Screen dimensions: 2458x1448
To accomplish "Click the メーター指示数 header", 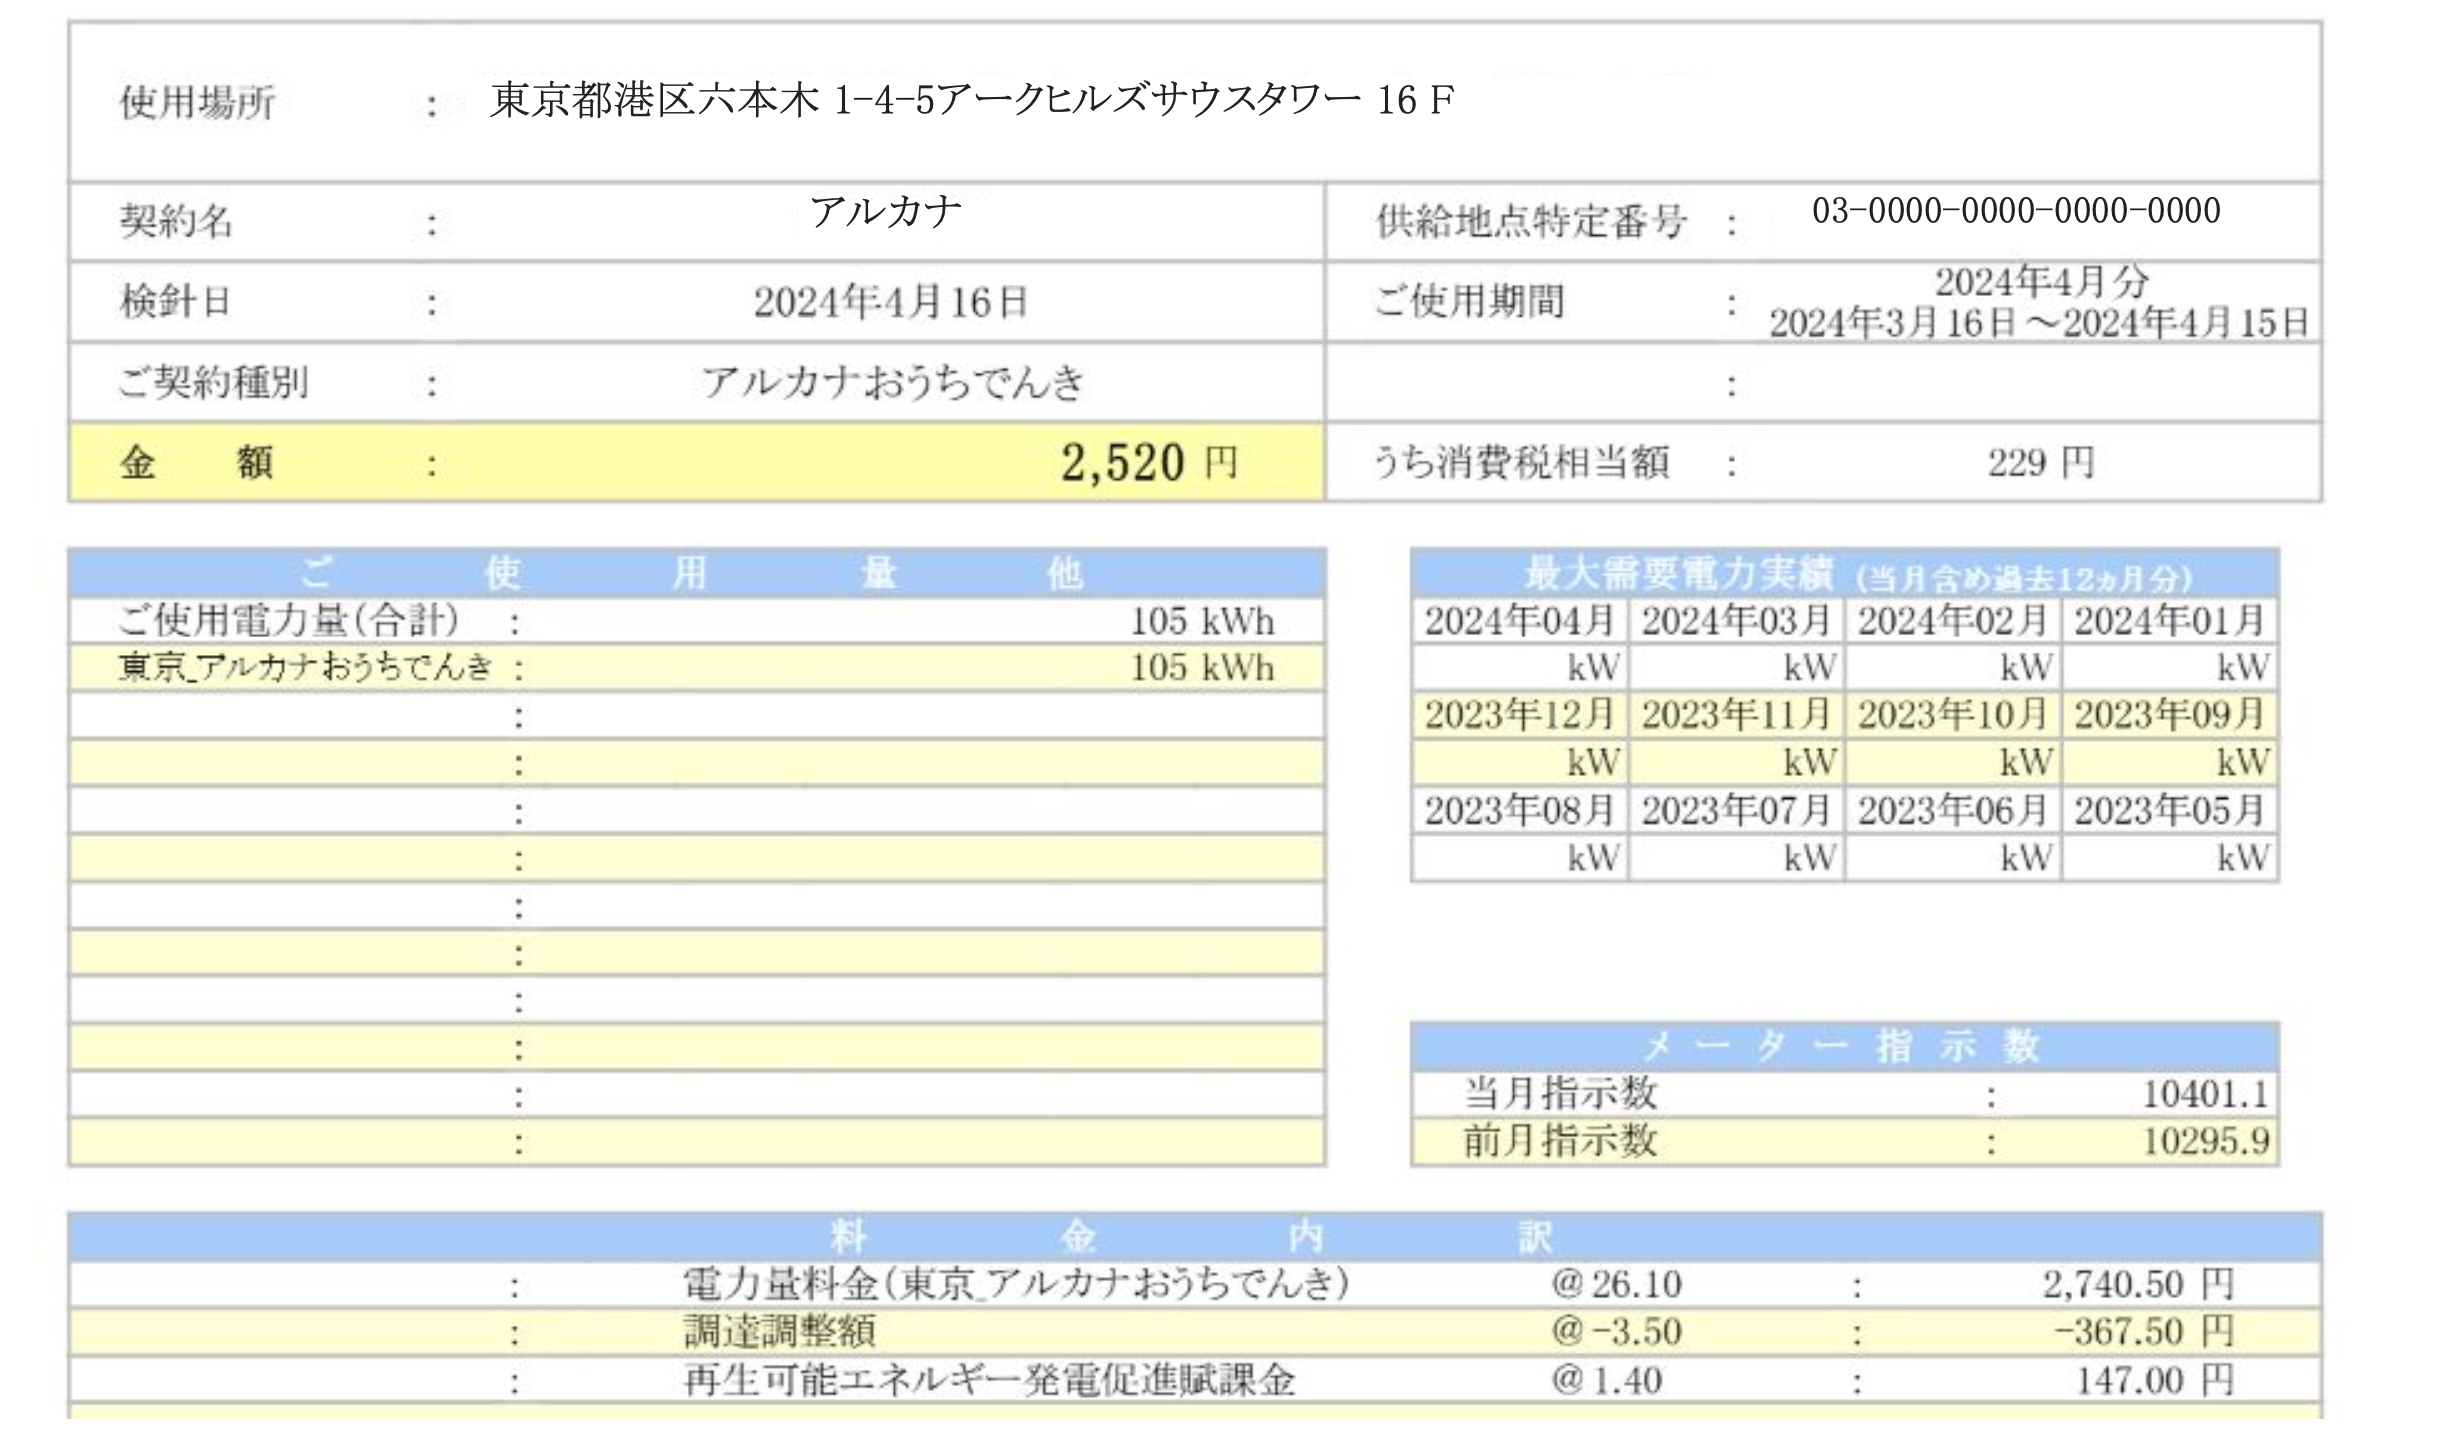I will pos(1844,1046).
